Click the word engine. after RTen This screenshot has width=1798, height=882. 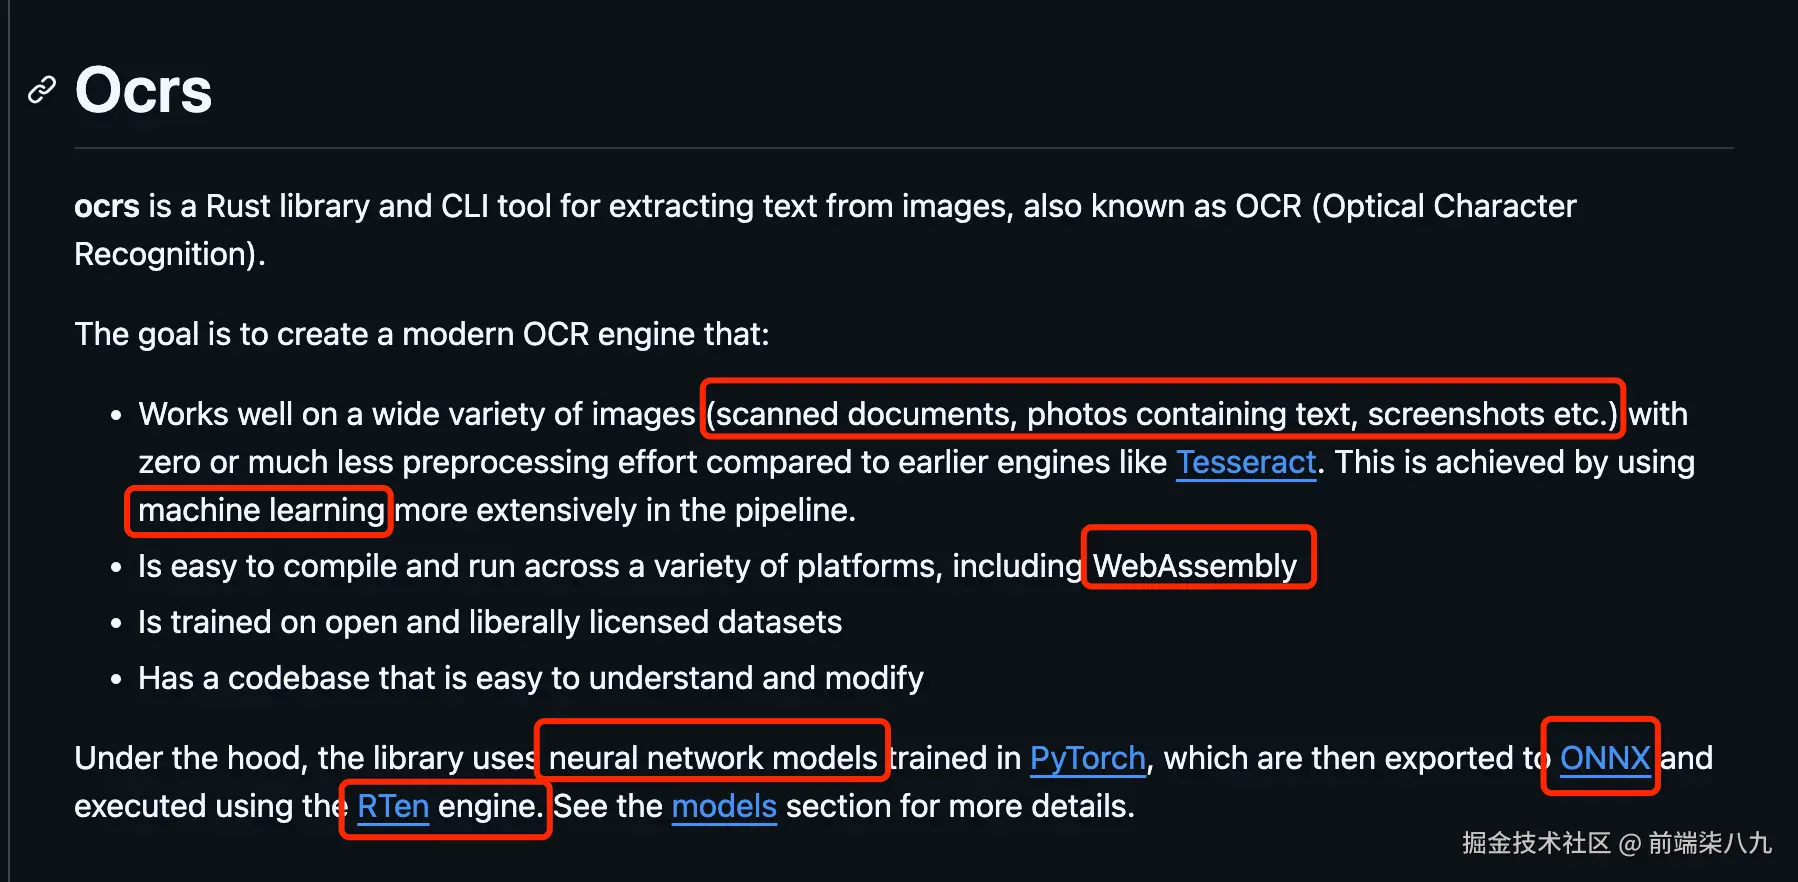pyautogui.click(x=491, y=806)
